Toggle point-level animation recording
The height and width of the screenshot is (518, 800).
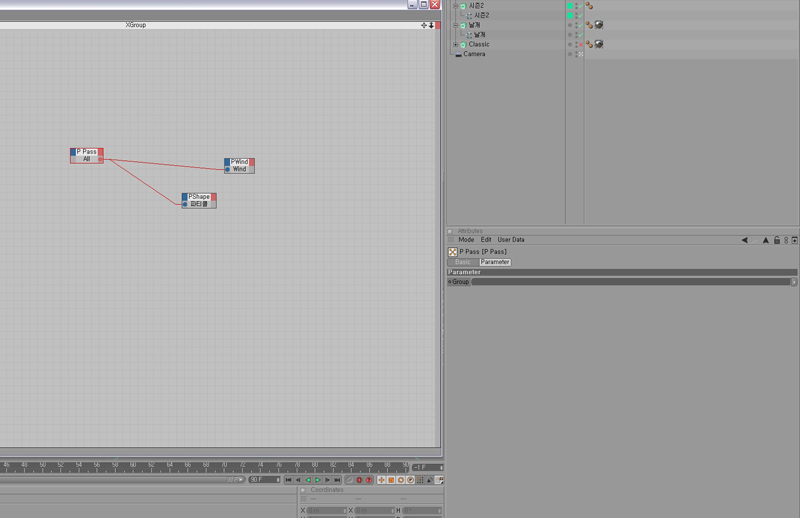click(x=420, y=480)
